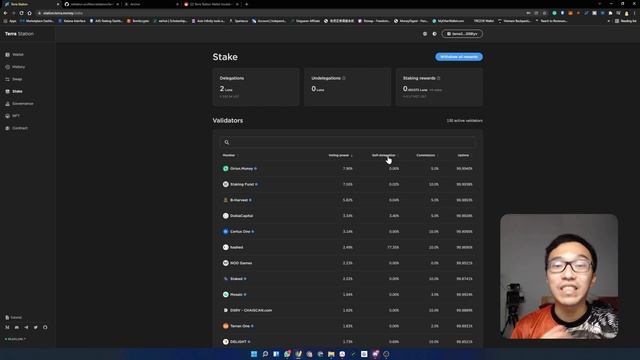Toggle the dark/light theme icon in the header
This screenshot has height=360, width=640.
point(434,34)
